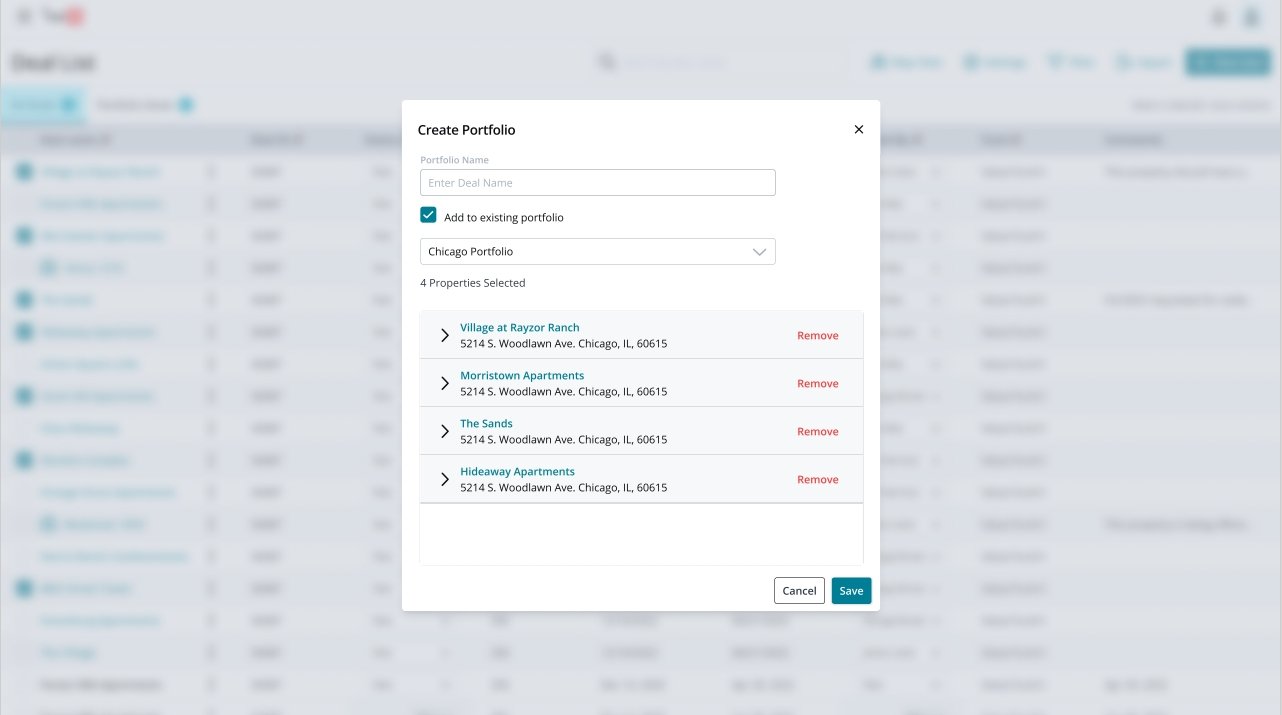The width and height of the screenshot is (1282, 715).
Task: Expand Village at Rayzor Ranch row
Action: [445, 335]
